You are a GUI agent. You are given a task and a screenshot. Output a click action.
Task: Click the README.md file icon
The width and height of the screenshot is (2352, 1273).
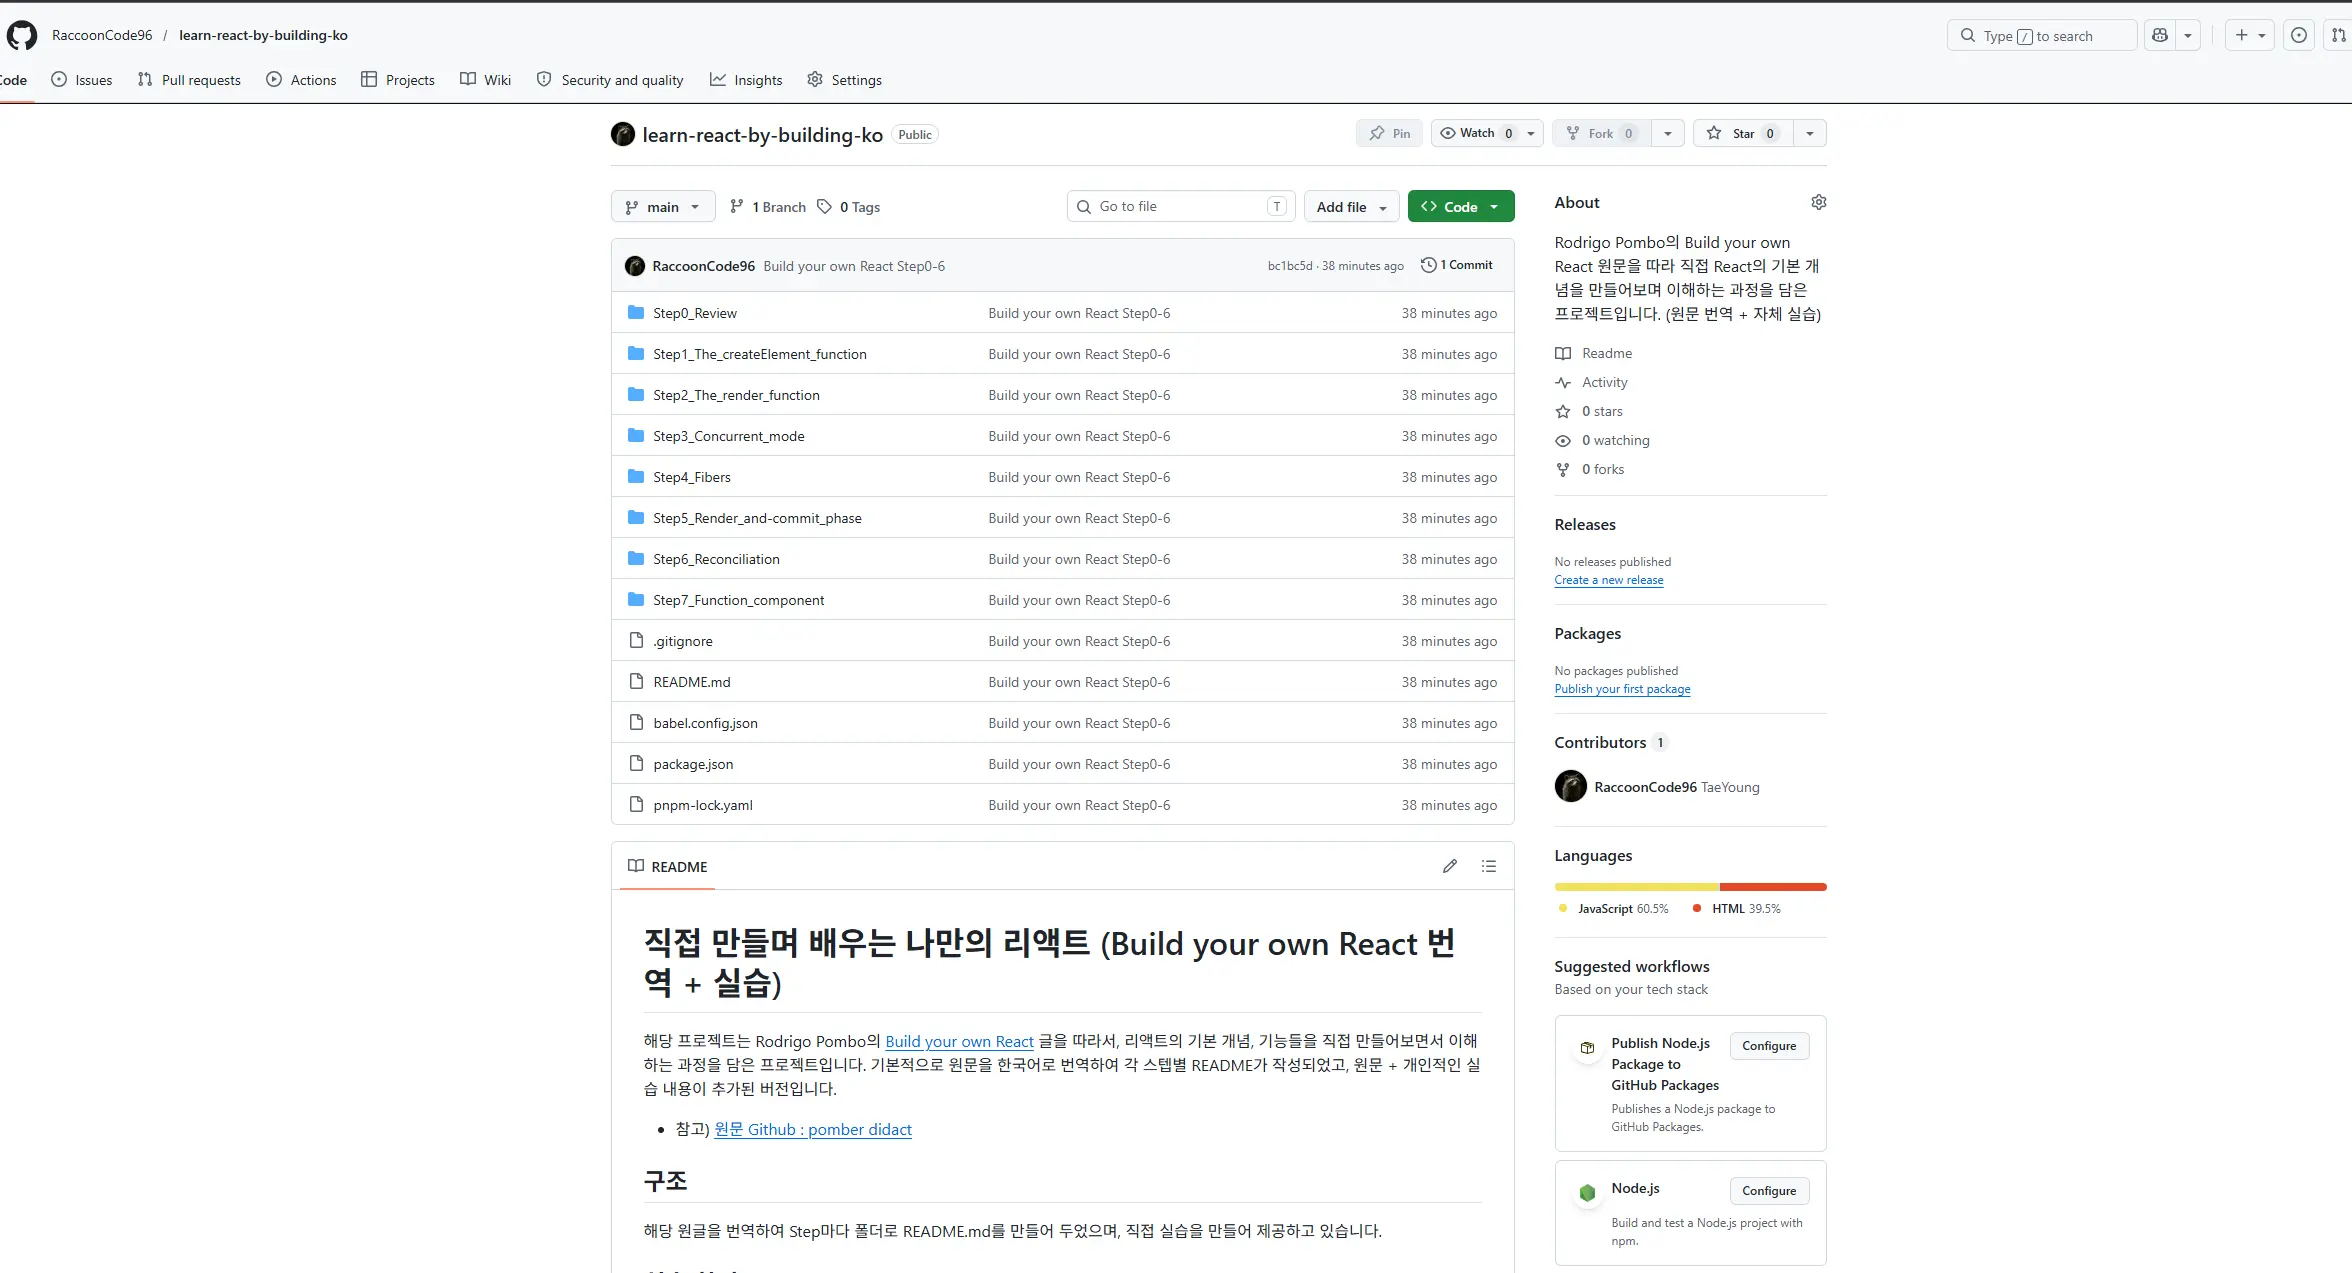pos(636,682)
